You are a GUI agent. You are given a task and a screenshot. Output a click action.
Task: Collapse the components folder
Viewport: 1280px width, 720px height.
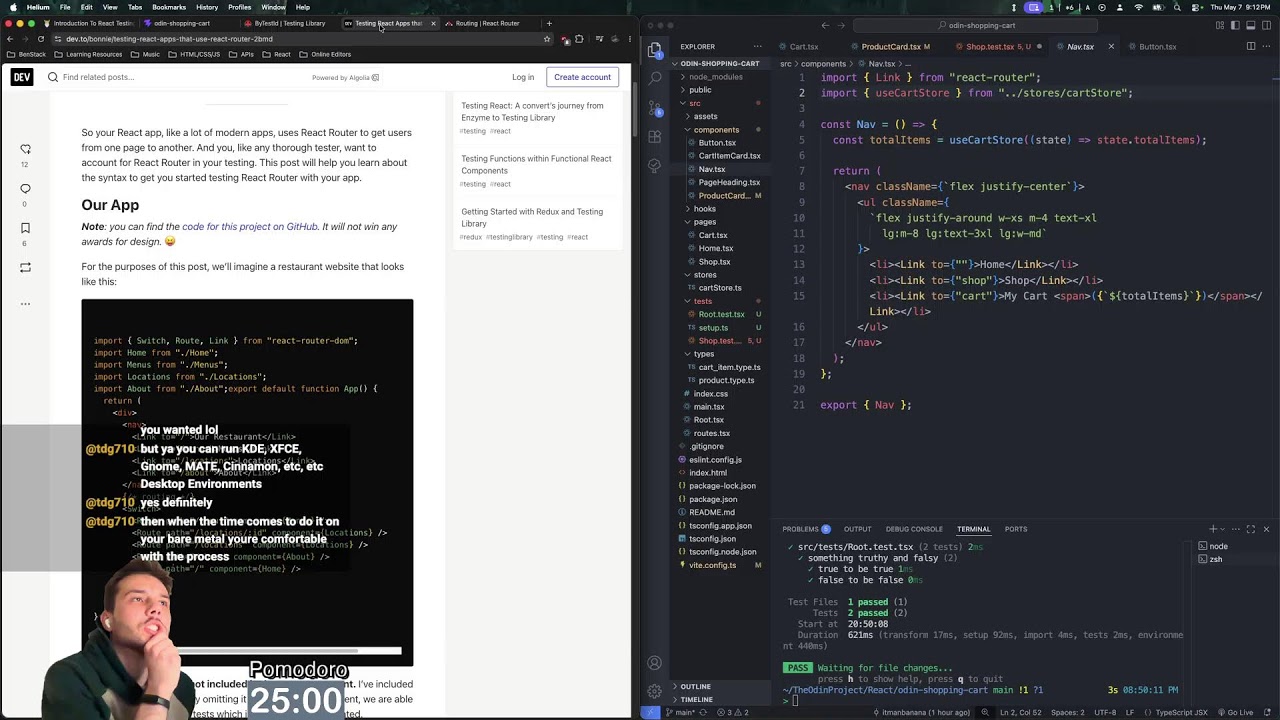pos(716,130)
